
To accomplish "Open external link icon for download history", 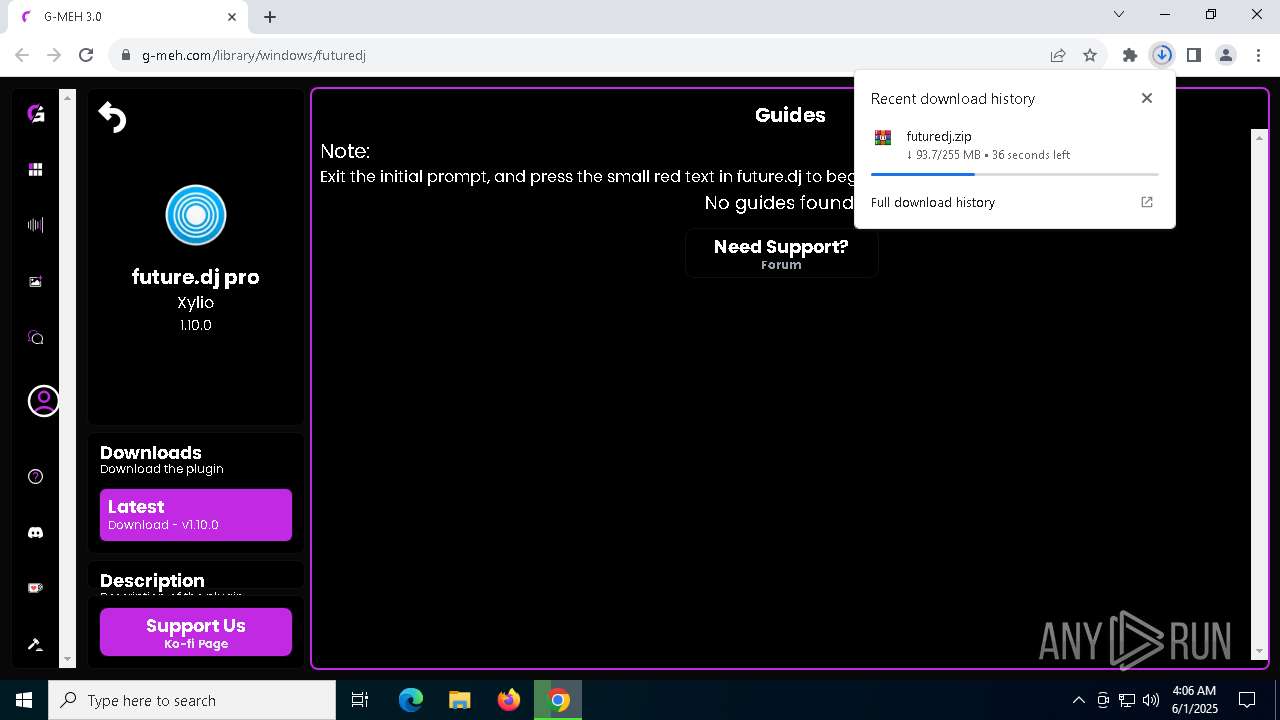I will pos(1147,202).
